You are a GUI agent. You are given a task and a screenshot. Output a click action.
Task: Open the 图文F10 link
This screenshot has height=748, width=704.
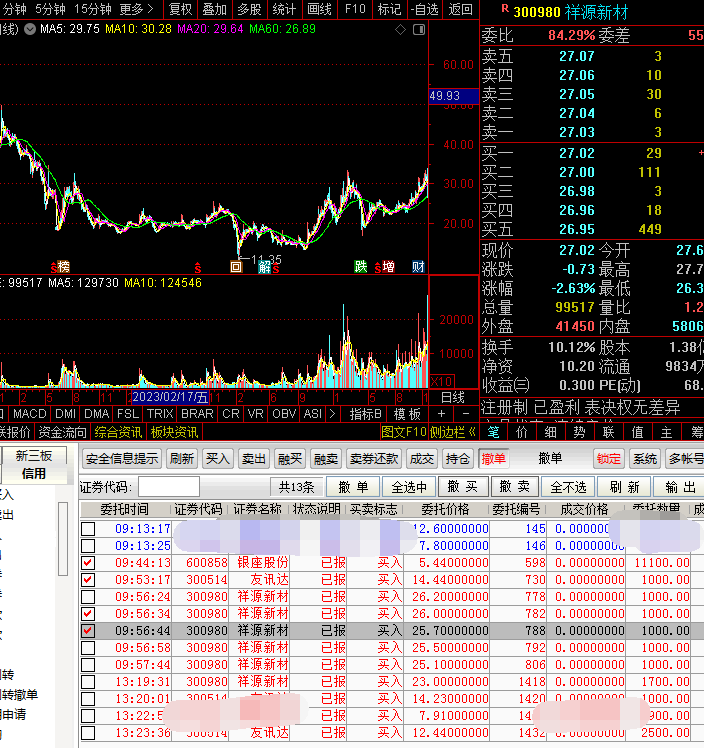coord(404,432)
